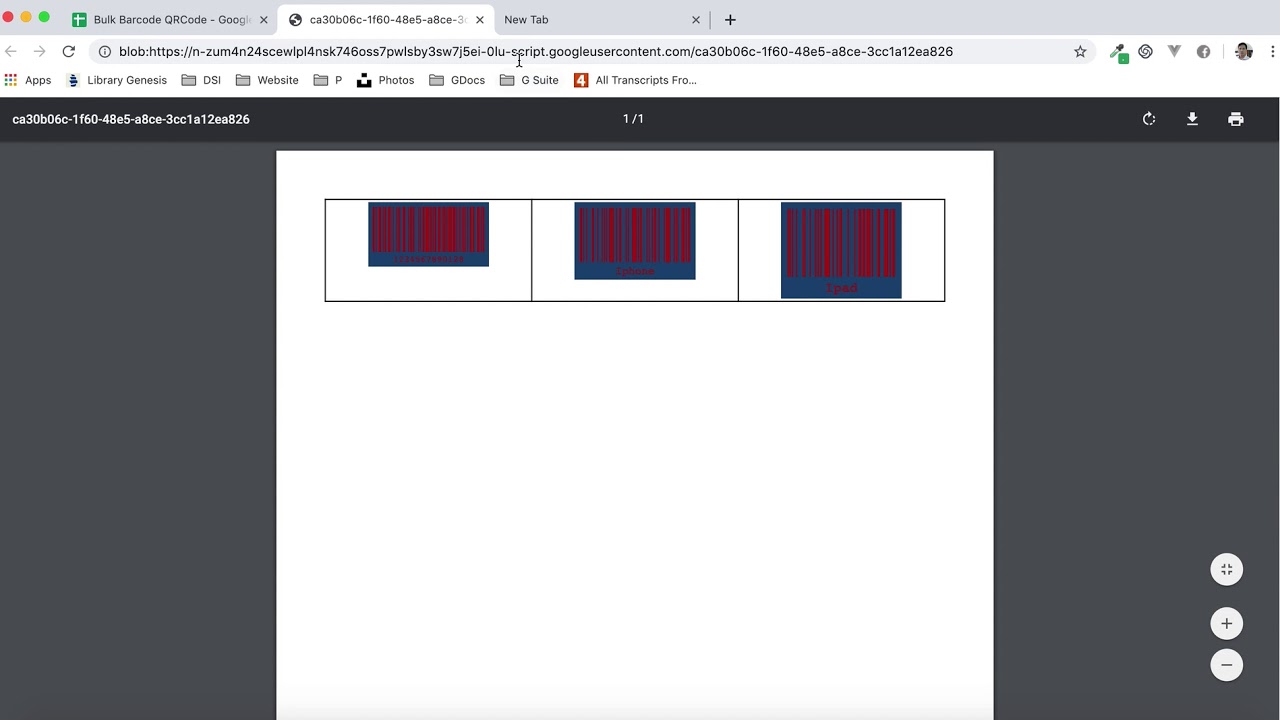Viewport: 1280px width, 720px height.
Task: Close the New Tab tab
Action: click(x=696, y=20)
